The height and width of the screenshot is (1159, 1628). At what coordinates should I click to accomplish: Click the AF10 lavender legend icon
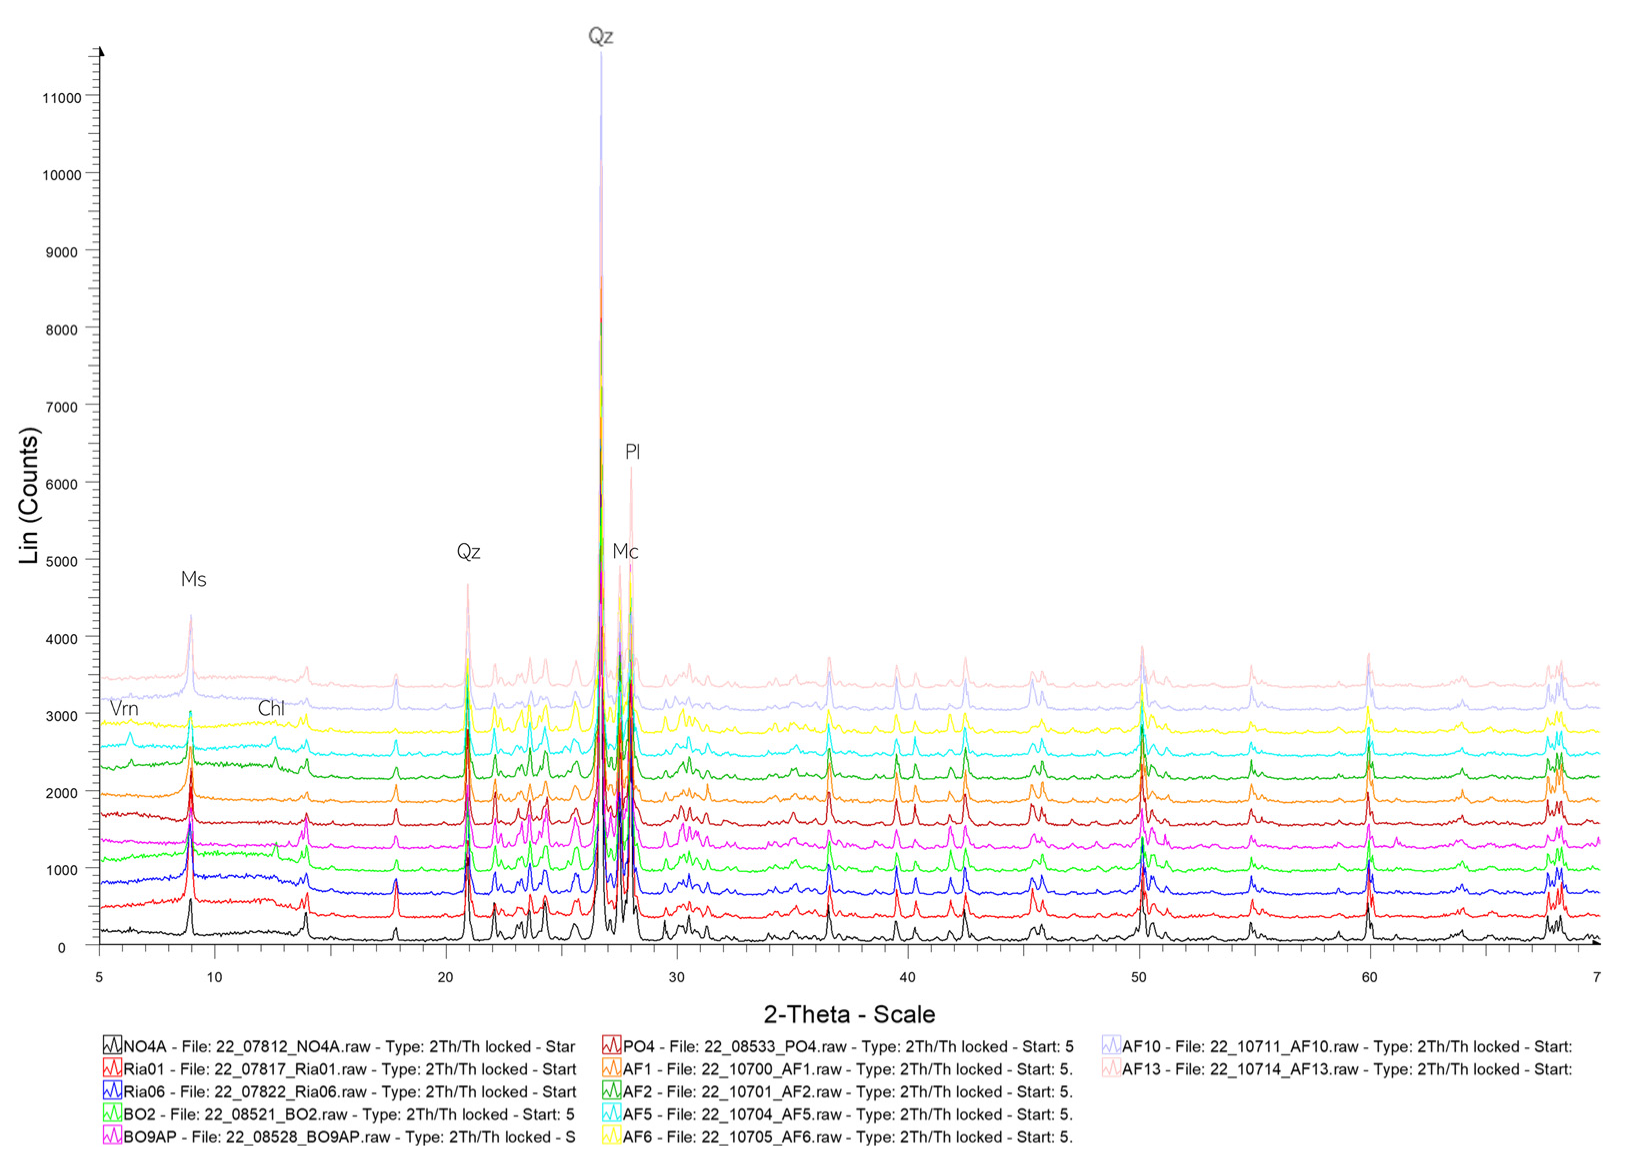pos(1110,1046)
